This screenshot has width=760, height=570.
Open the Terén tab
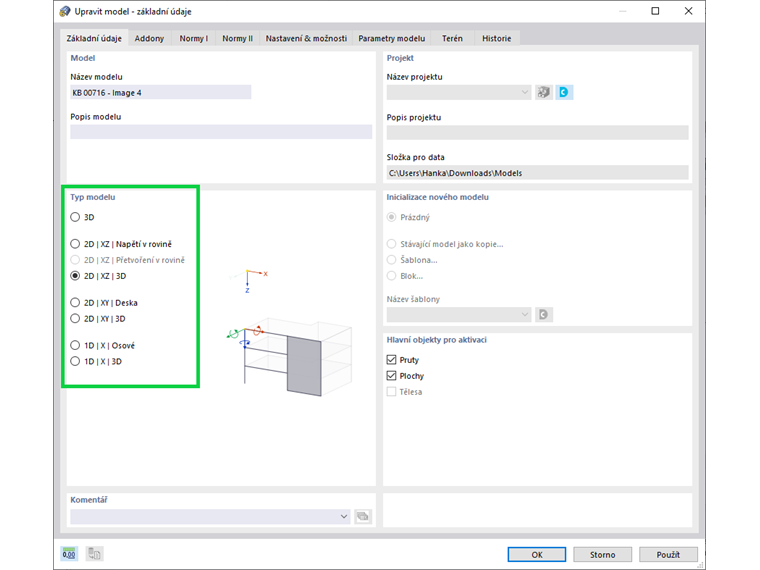coord(452,38)
